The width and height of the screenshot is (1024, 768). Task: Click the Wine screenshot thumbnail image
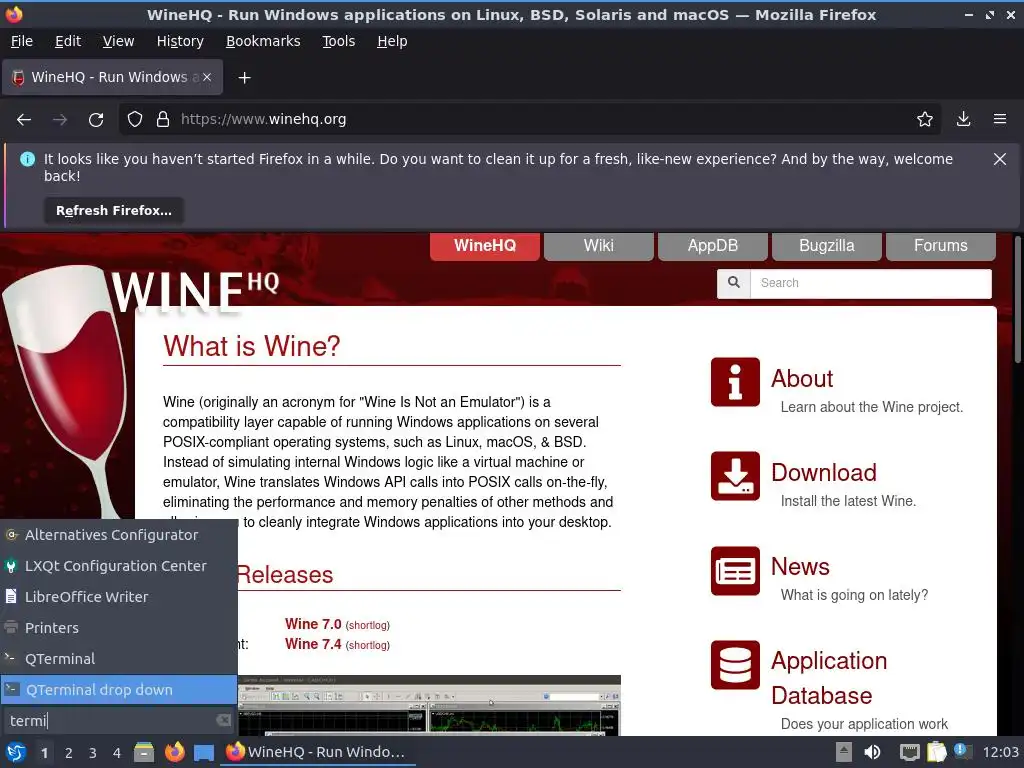429,705
